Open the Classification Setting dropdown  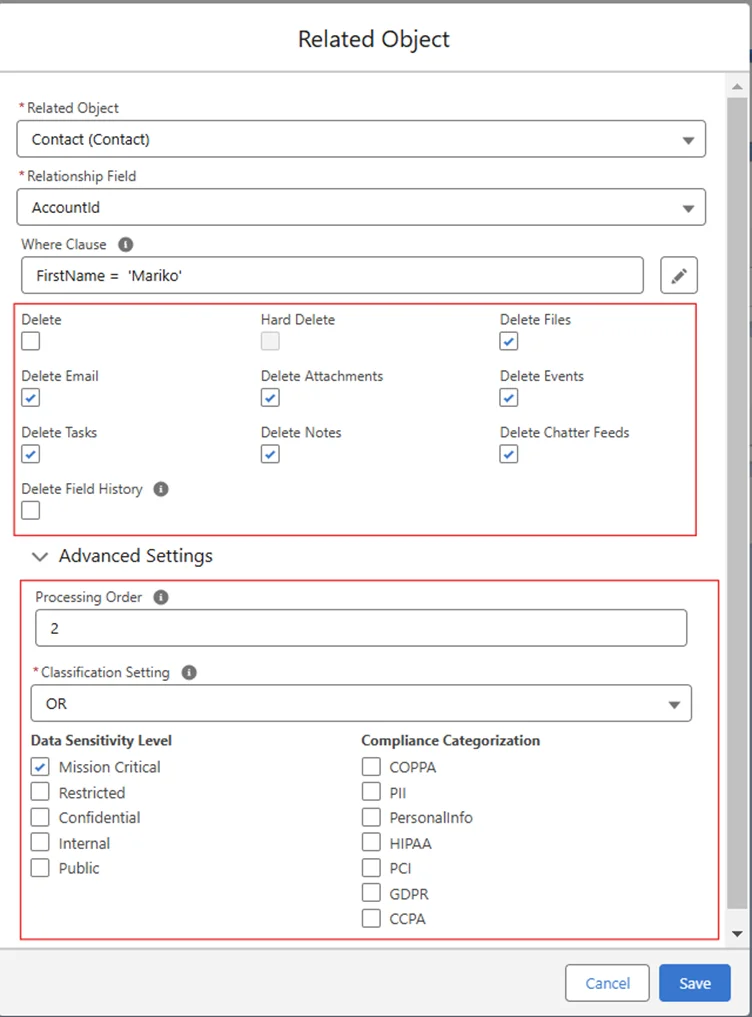coord(361,704)
